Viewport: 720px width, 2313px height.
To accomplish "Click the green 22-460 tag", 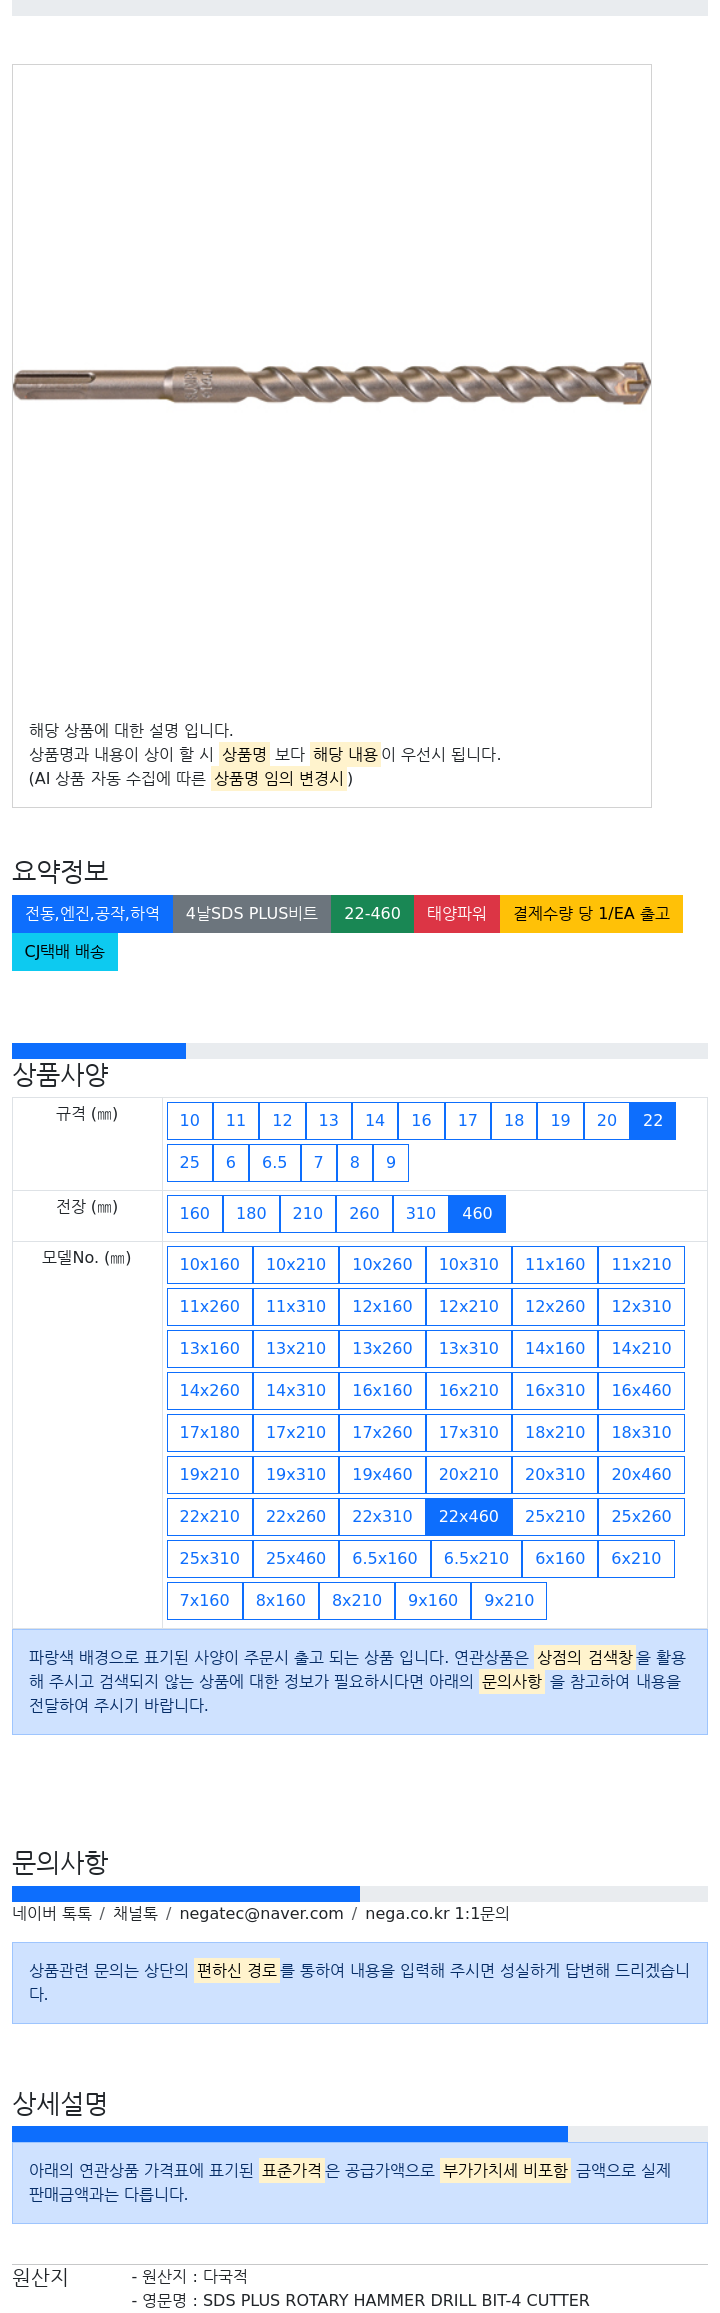I will pos(372,913).
